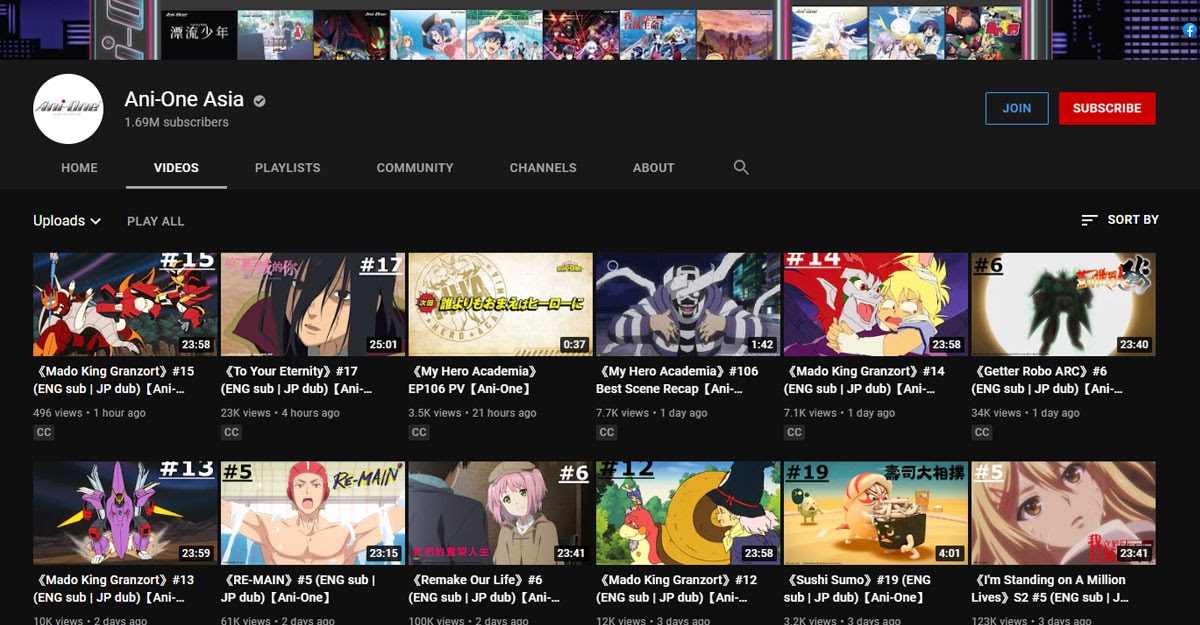The height and width of the screenshot is (625, 1200).
Task: Click the 3.5K views • 21 hours ago text
Action: pos(473,413)
